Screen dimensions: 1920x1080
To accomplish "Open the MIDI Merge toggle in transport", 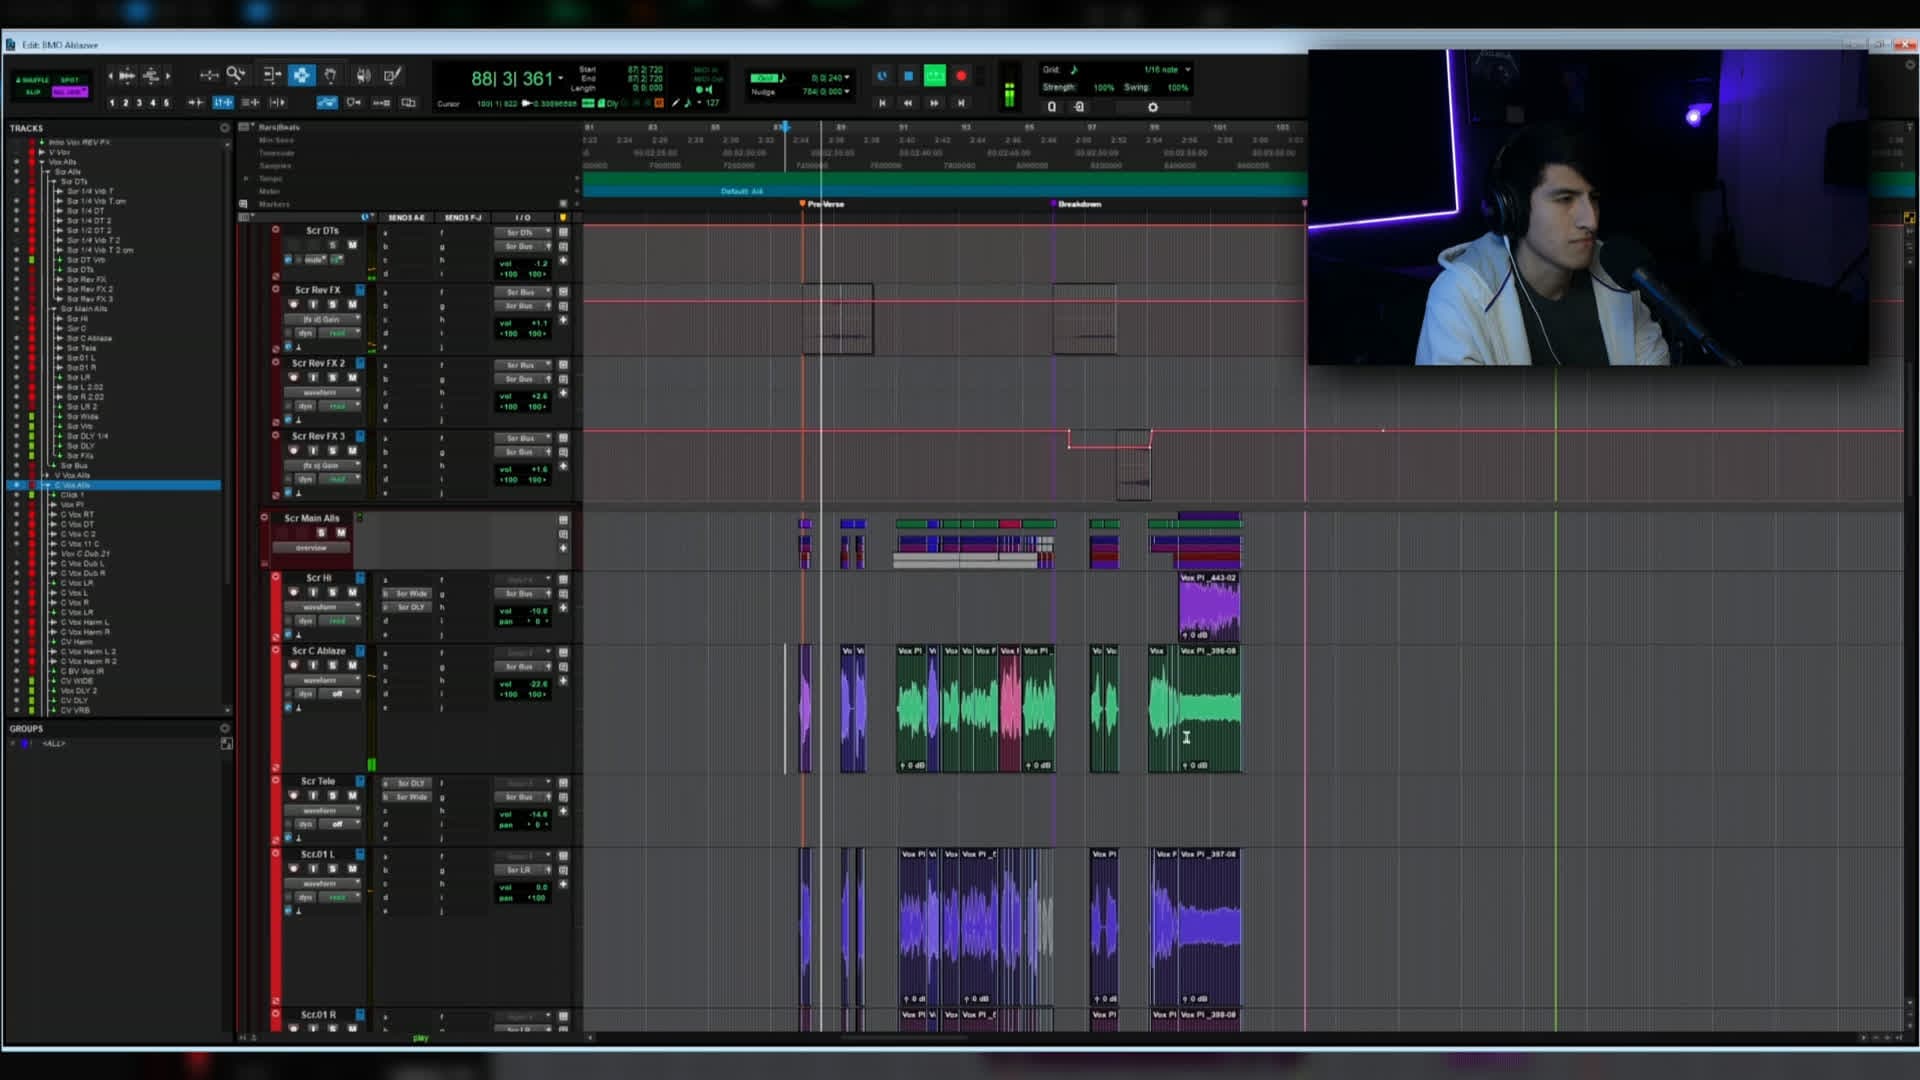I will click(659, 102).
